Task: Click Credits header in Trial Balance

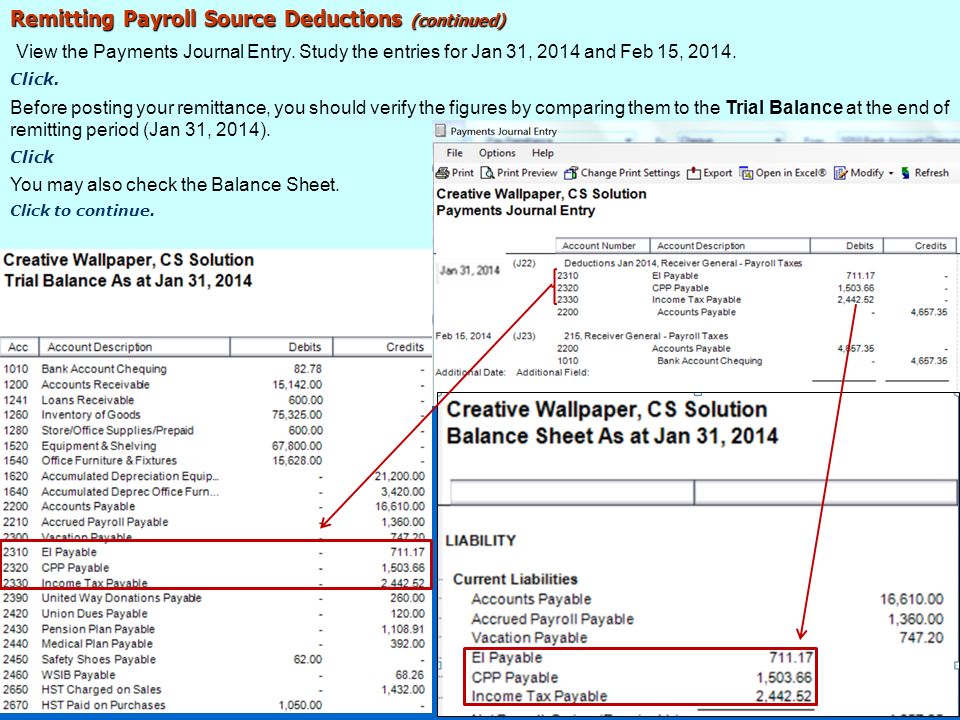Action: pyautogui.click(x=382, y=347)
